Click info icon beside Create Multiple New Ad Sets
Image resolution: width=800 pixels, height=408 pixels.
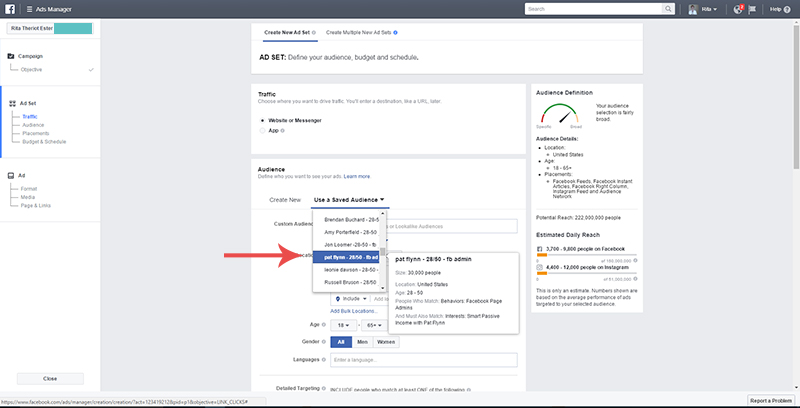coord(395,32)
